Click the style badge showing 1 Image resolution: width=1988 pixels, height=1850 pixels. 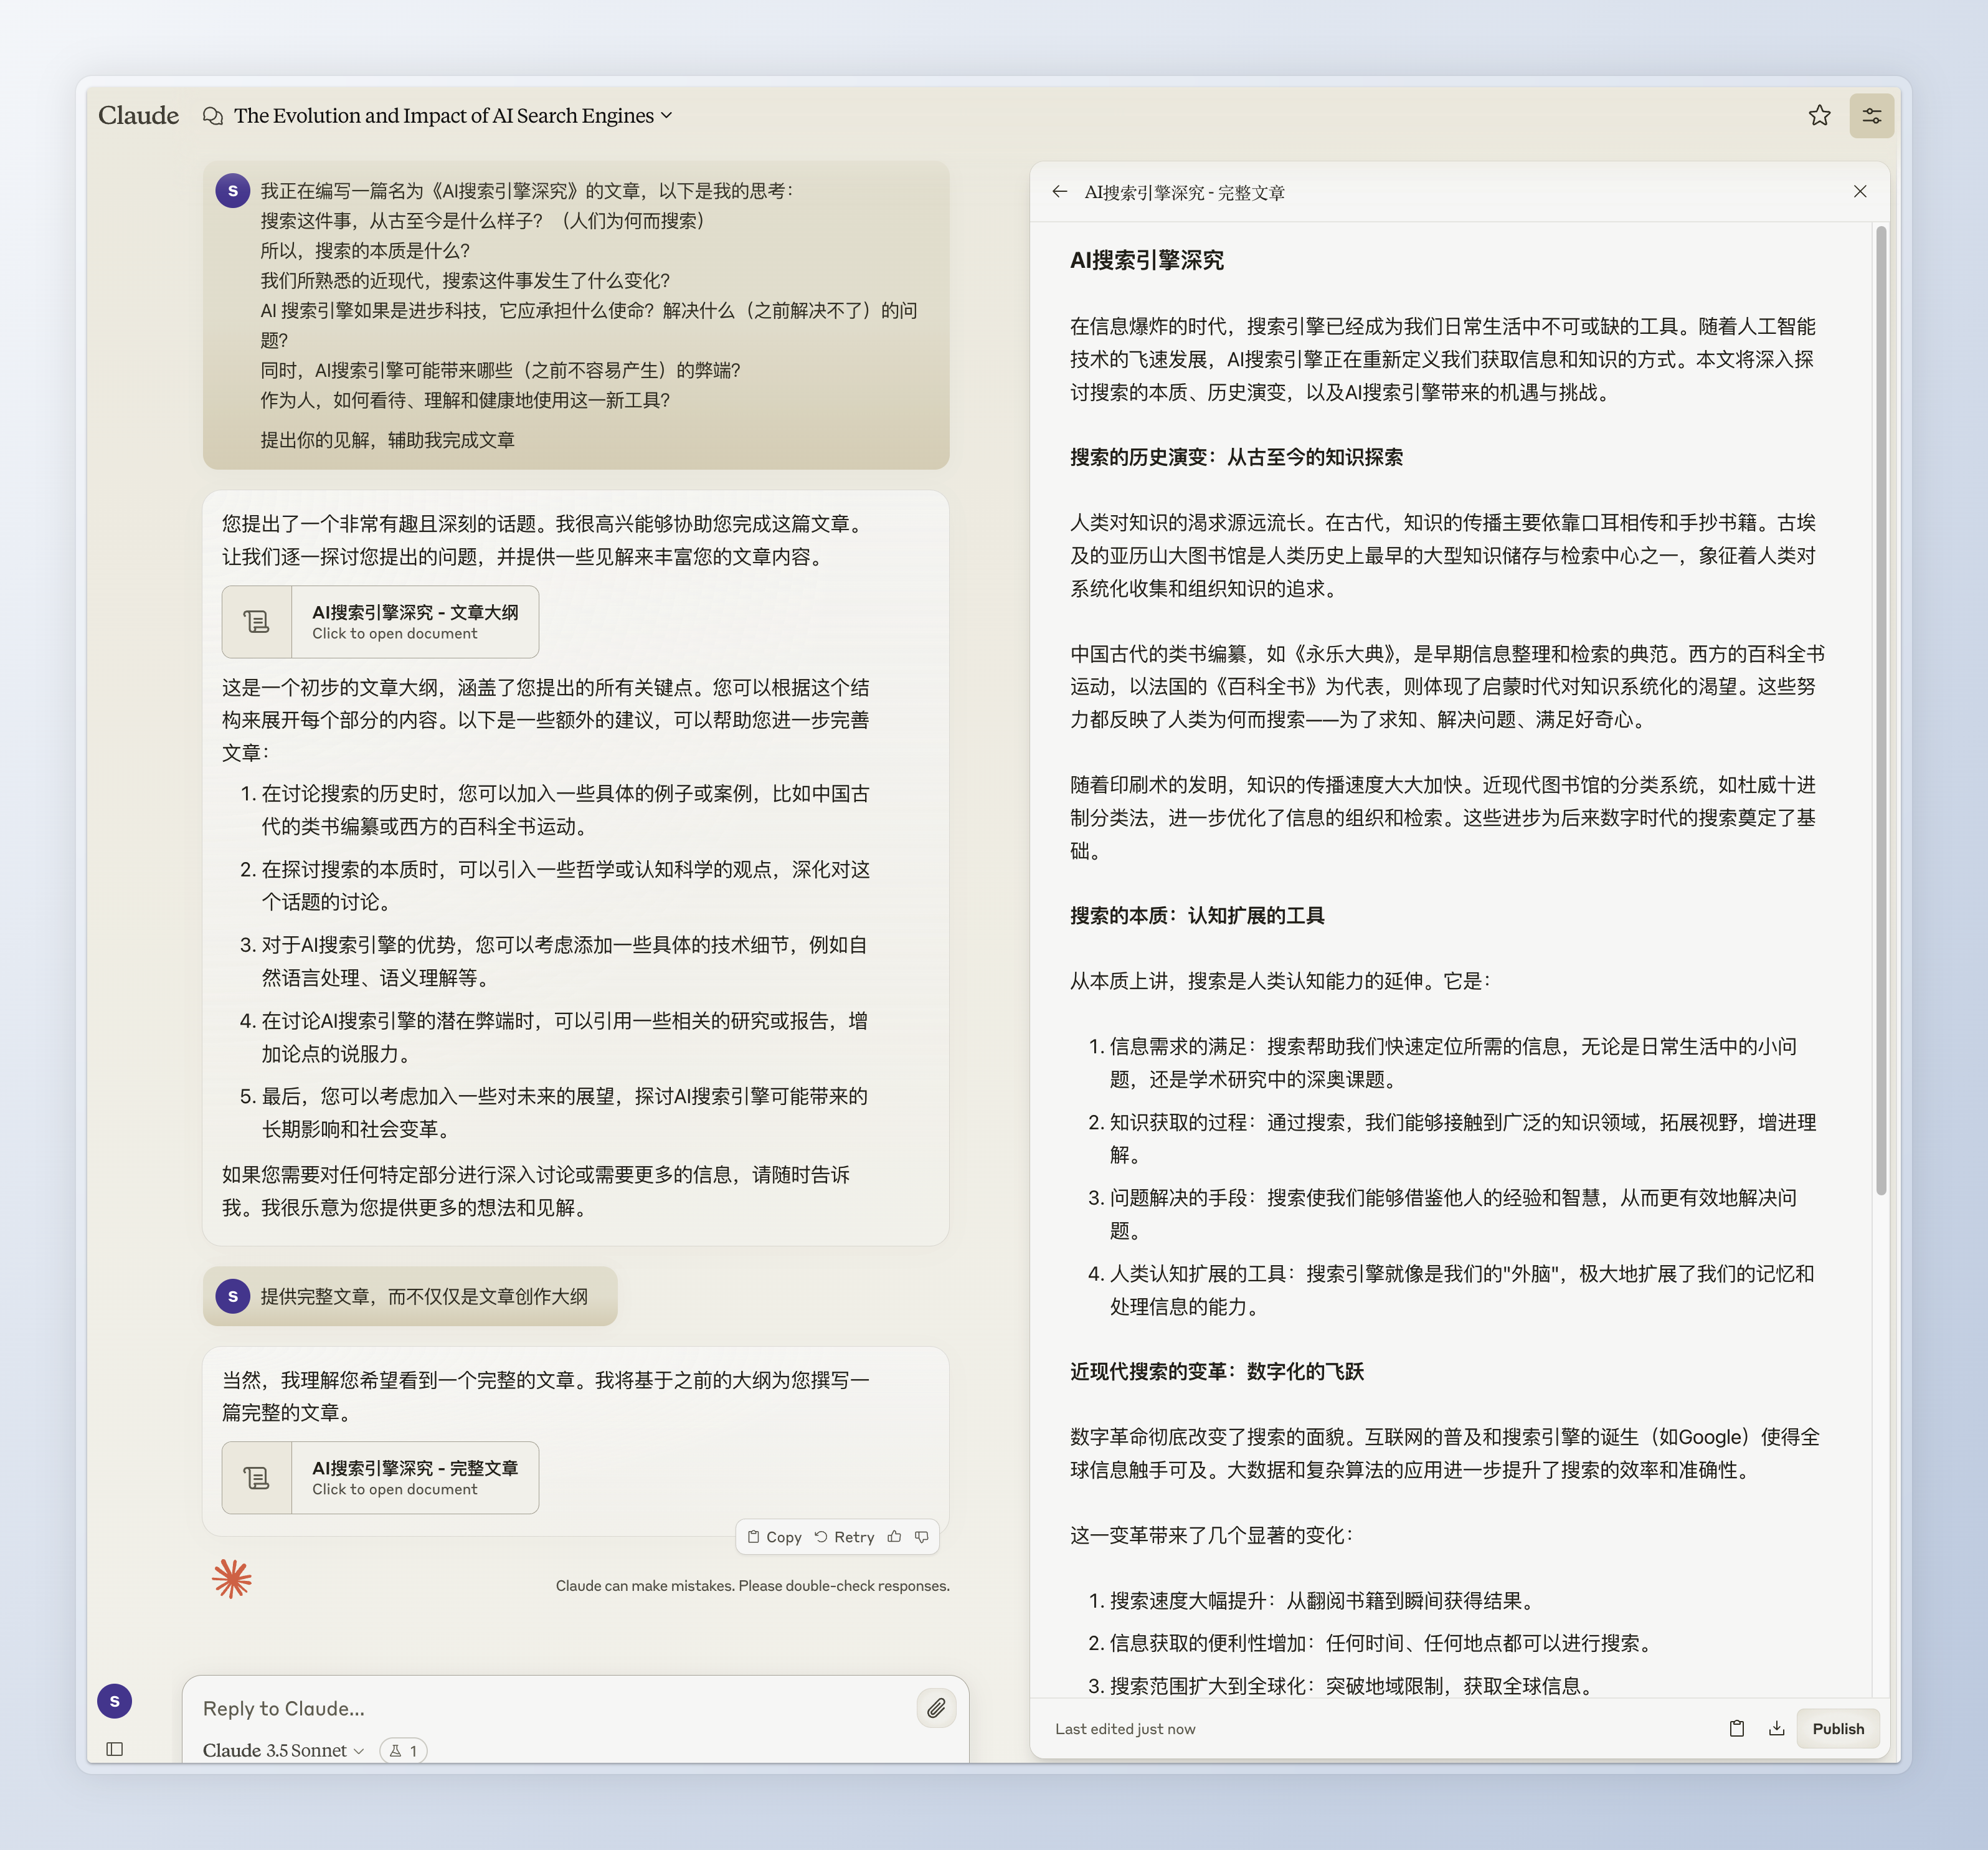tap(403, 1751)
